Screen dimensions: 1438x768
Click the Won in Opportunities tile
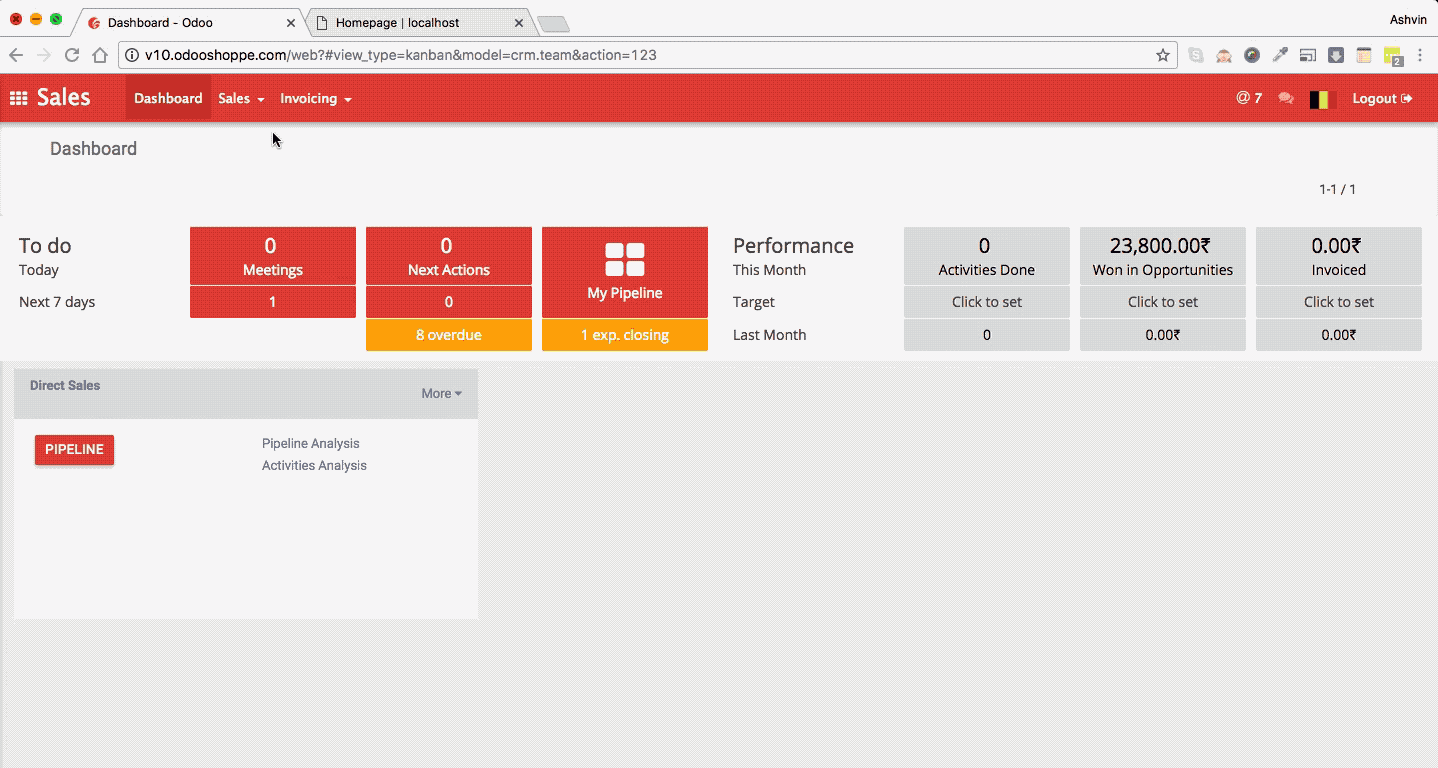[1163, 256]
